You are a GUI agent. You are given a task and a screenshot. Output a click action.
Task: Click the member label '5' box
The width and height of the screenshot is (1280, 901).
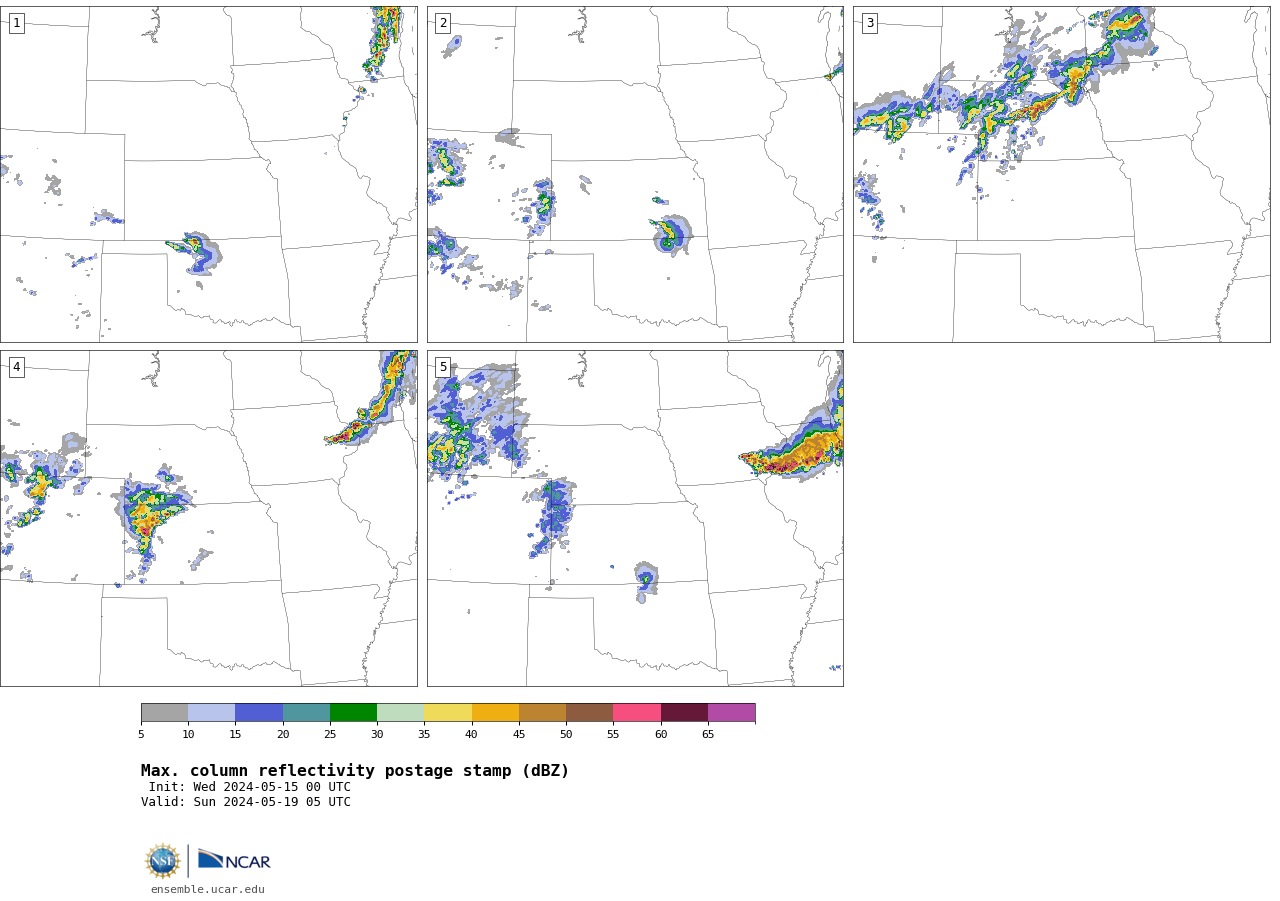pos(443,367)
